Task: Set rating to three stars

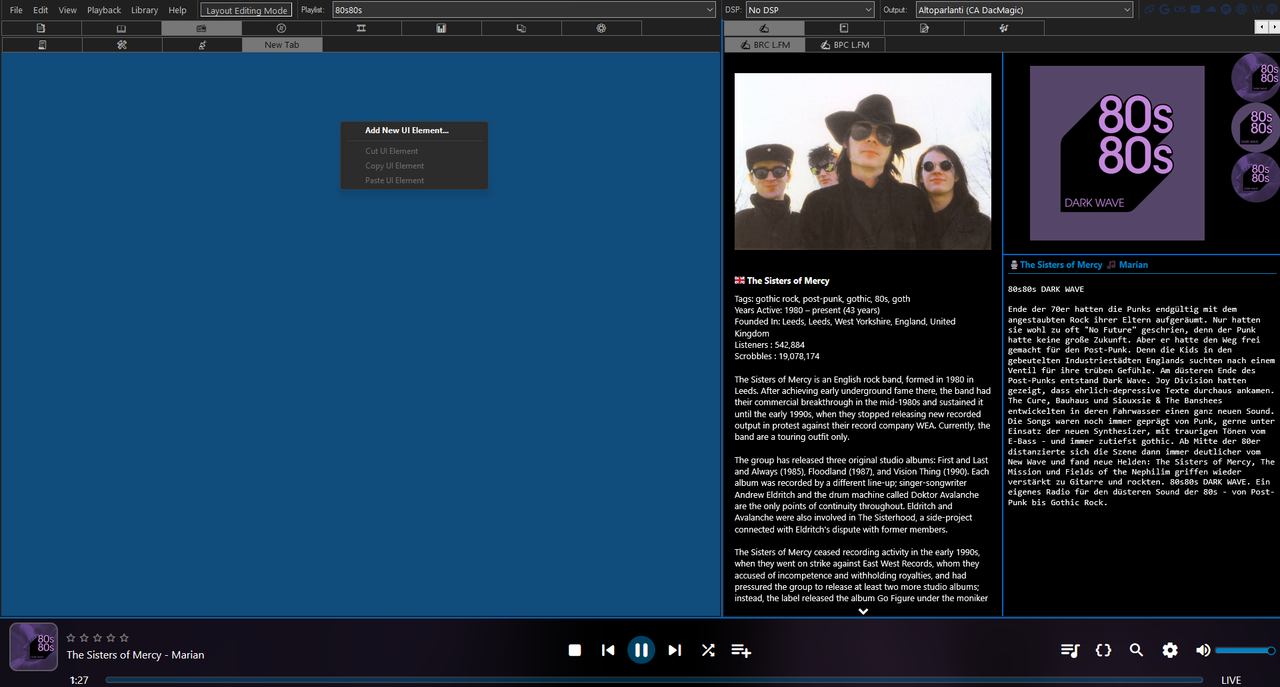Action: [98, 637]
